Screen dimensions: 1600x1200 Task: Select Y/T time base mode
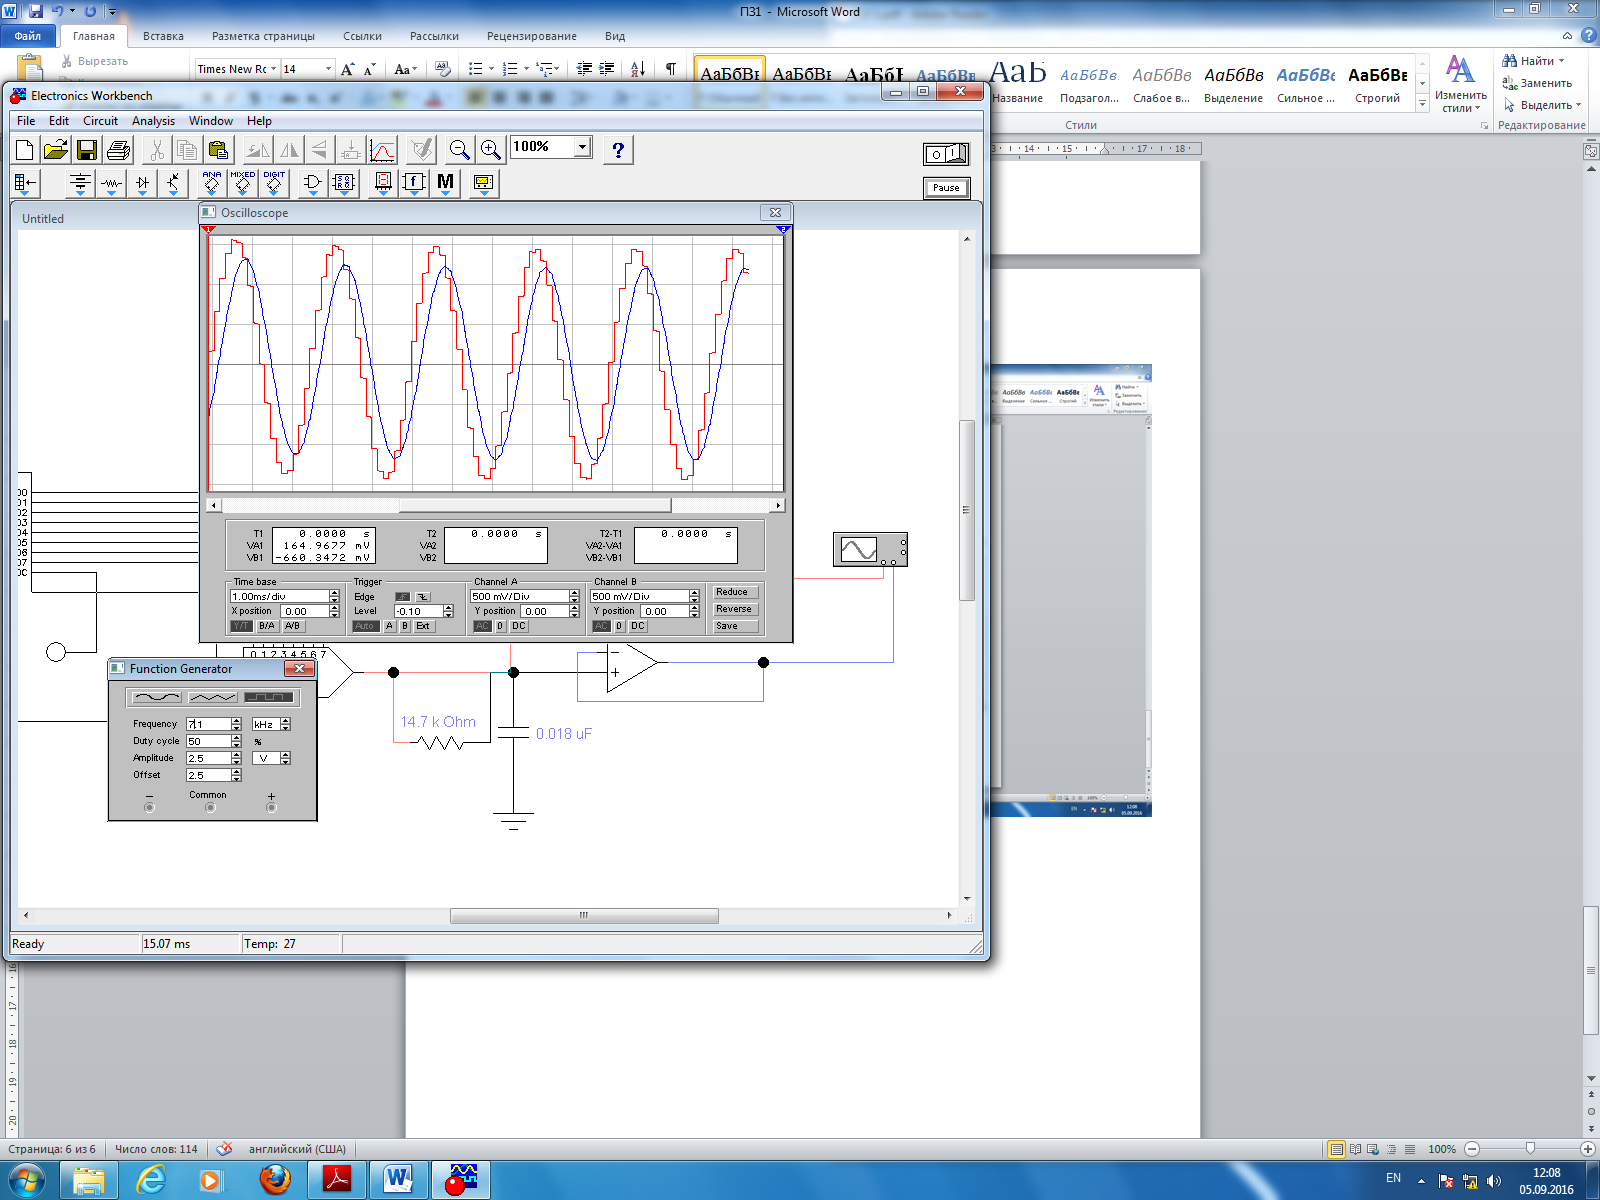241,626
